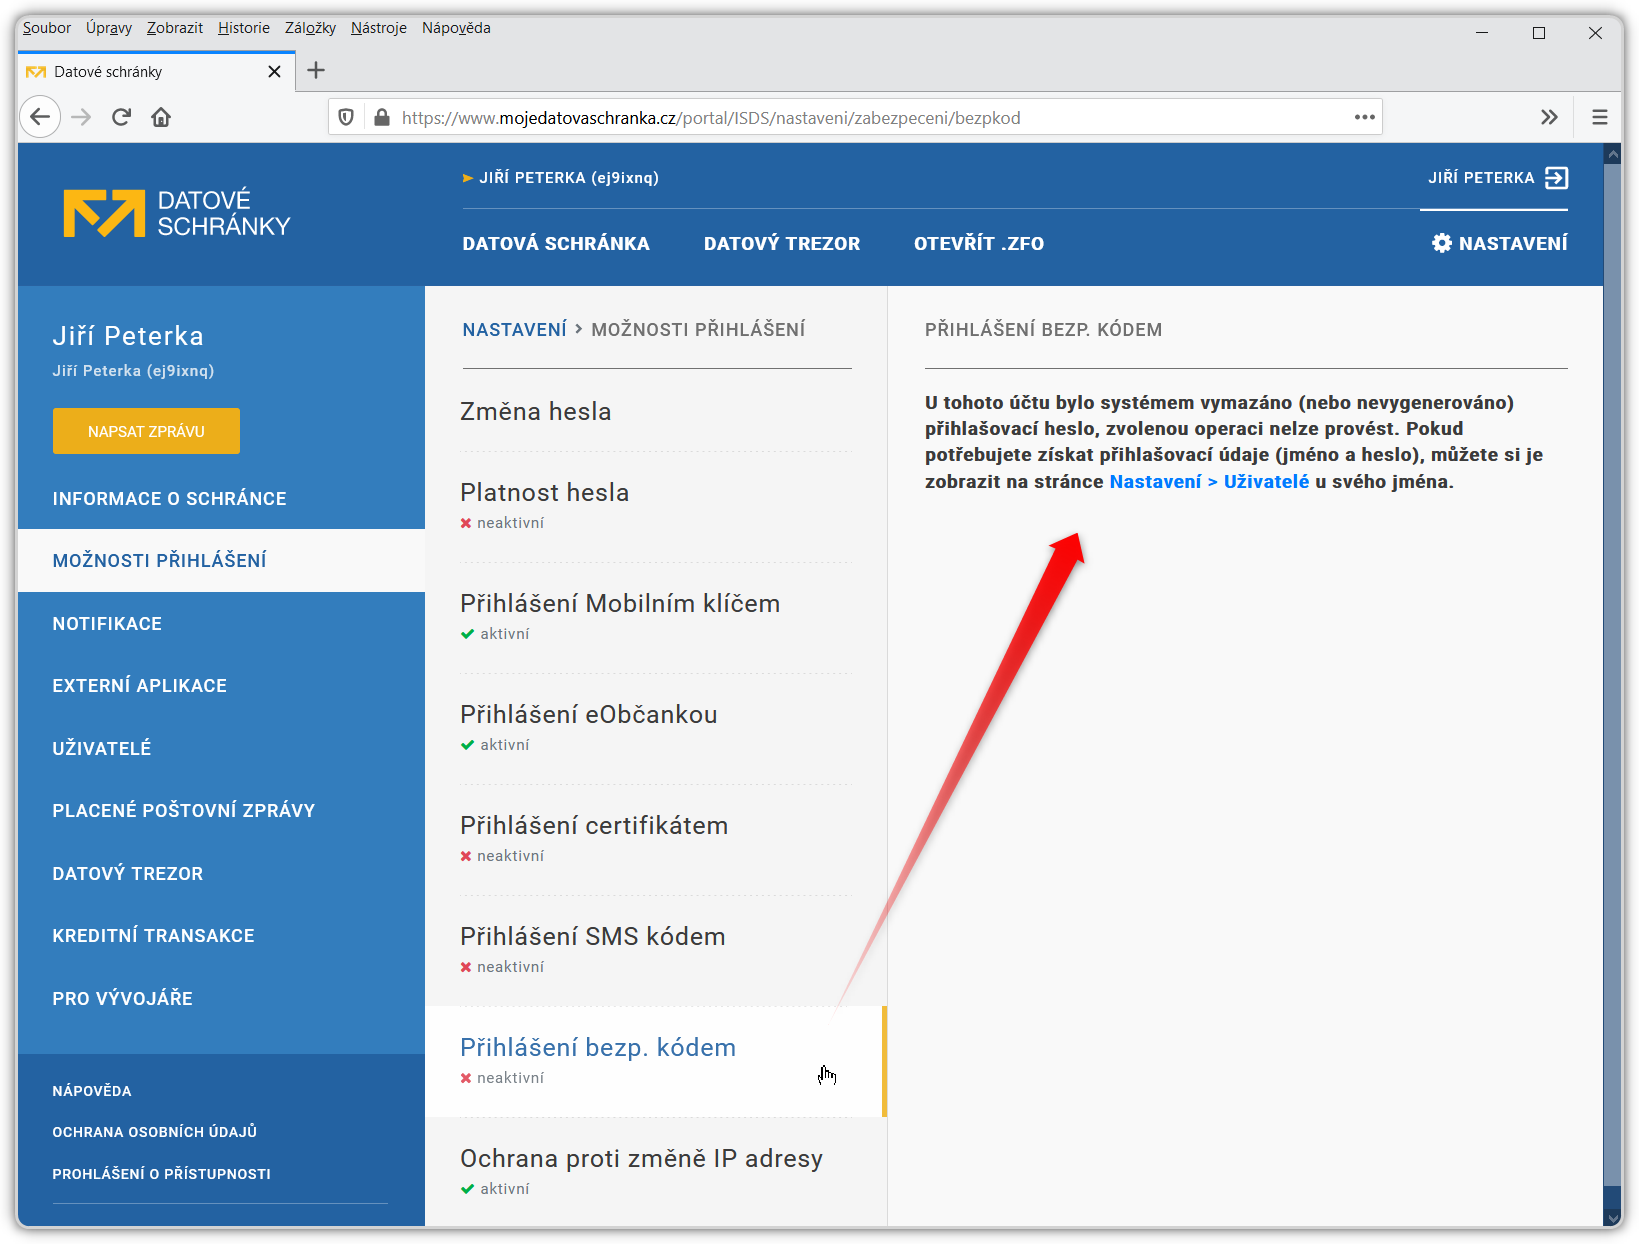This screenshot has height=1244, width=1639.
Task: Open Přihlášení SMS kódem option
Action: point(656,950)
